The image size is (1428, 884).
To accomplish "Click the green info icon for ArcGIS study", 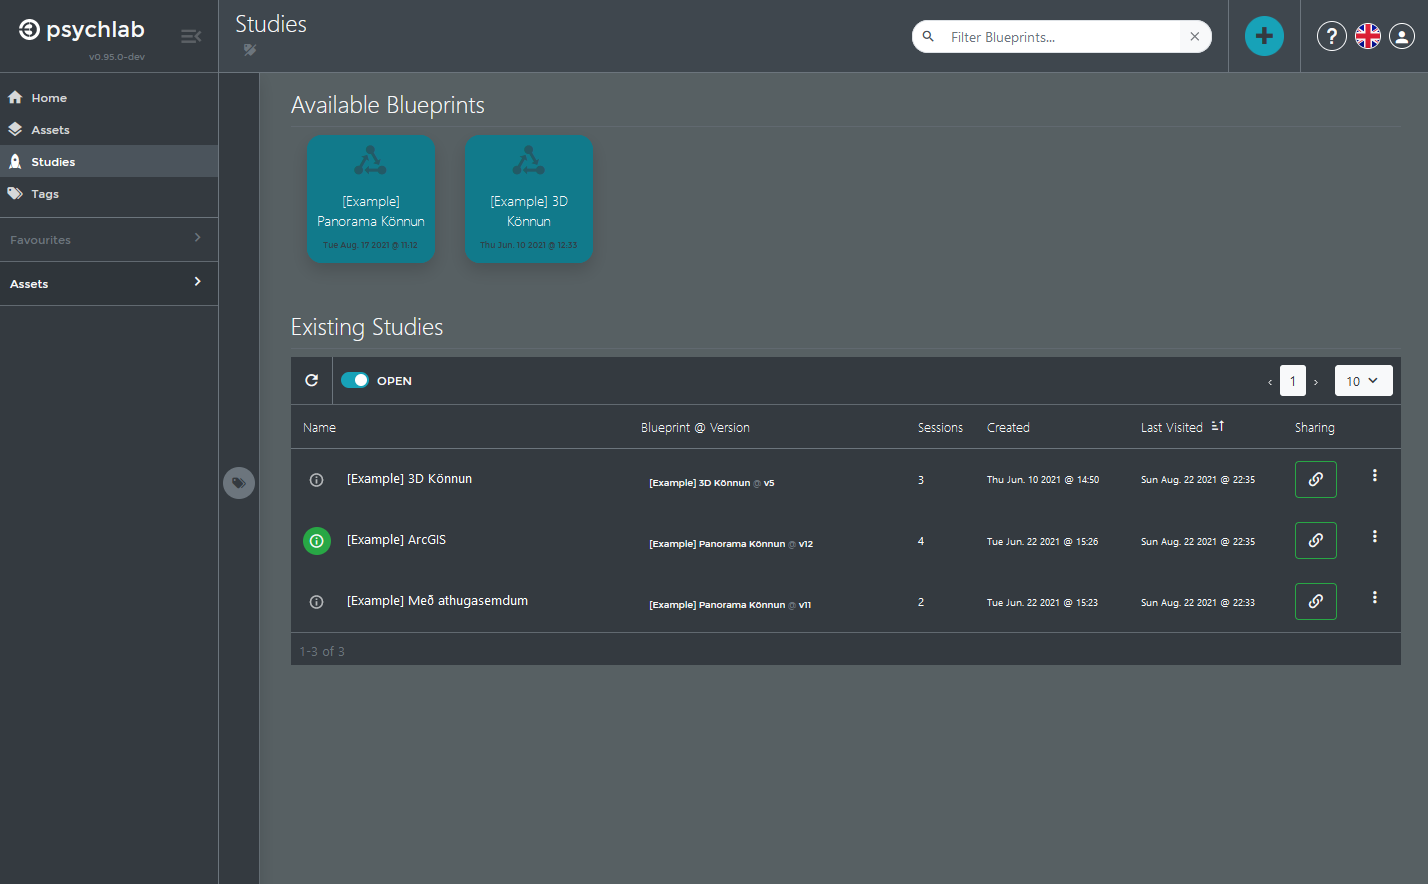I will tap(317, 541).
